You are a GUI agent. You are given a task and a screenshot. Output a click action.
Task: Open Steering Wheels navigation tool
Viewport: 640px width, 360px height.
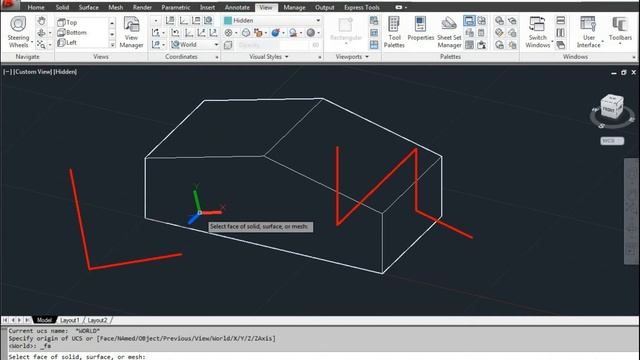click(x=18, y=33)
